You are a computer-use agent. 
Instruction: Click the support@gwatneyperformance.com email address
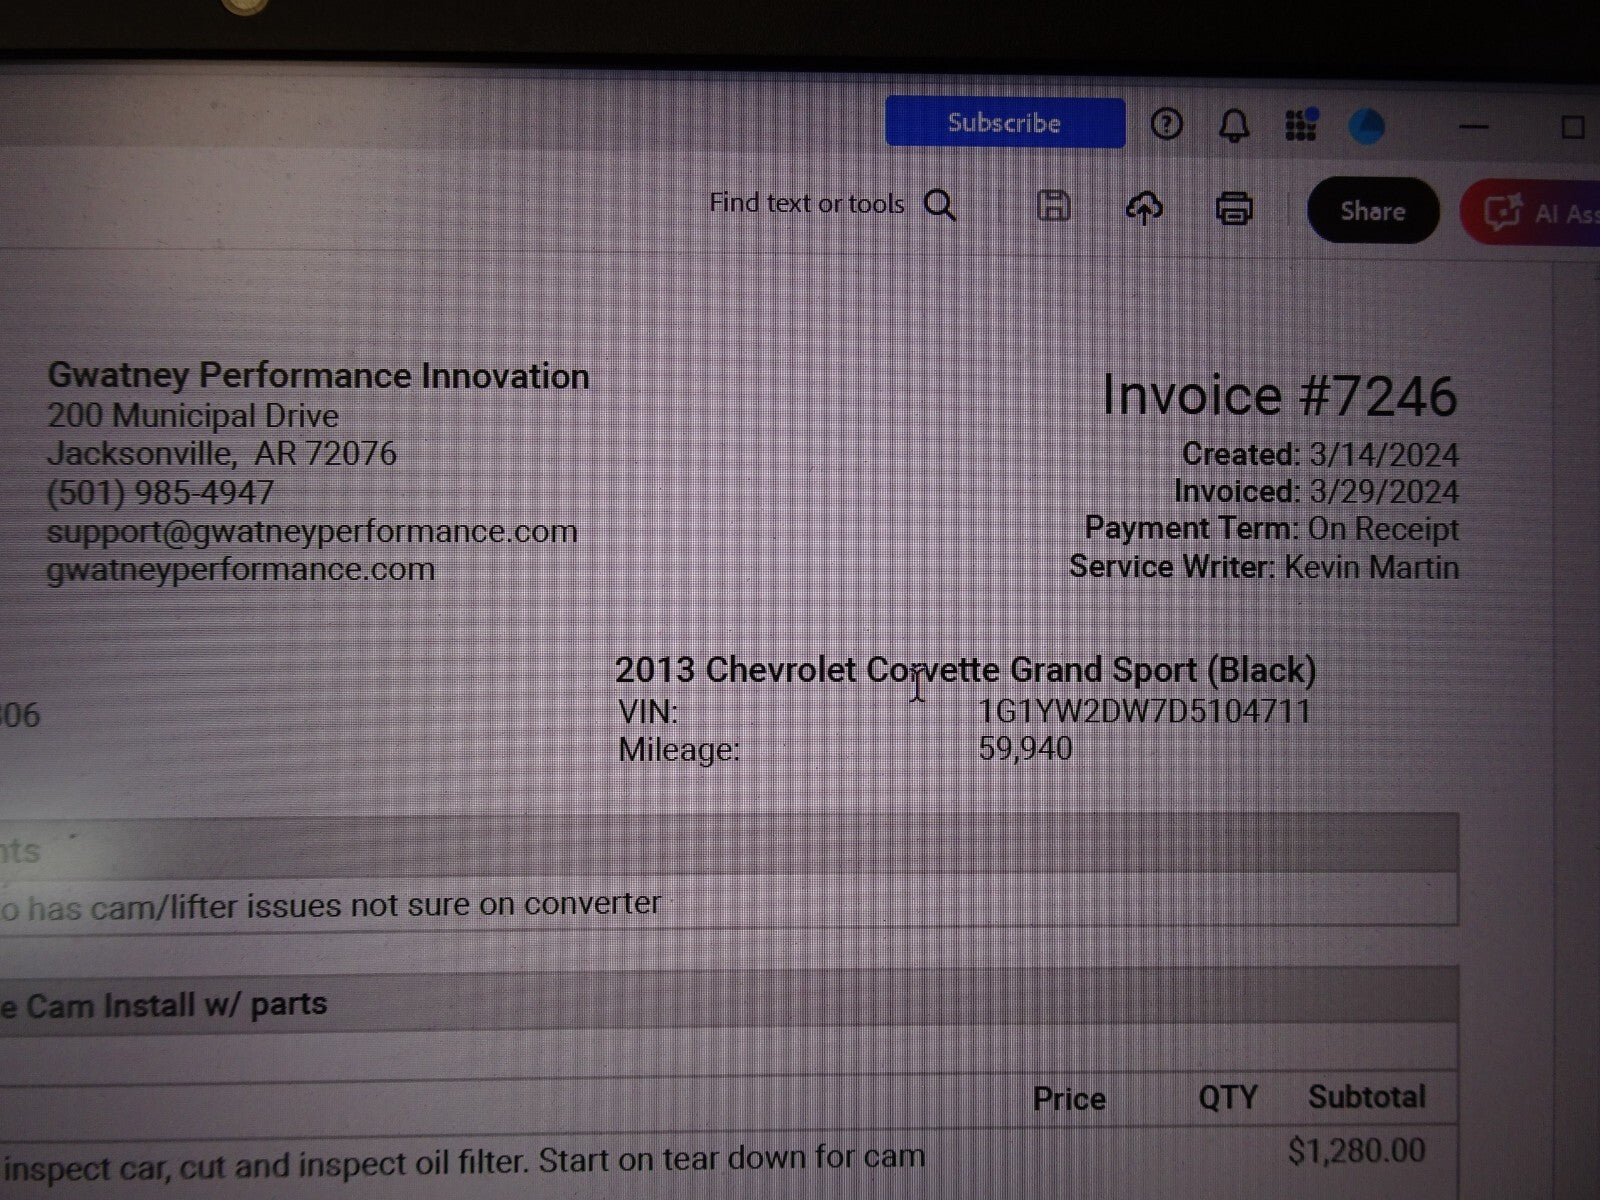point(312,531)
